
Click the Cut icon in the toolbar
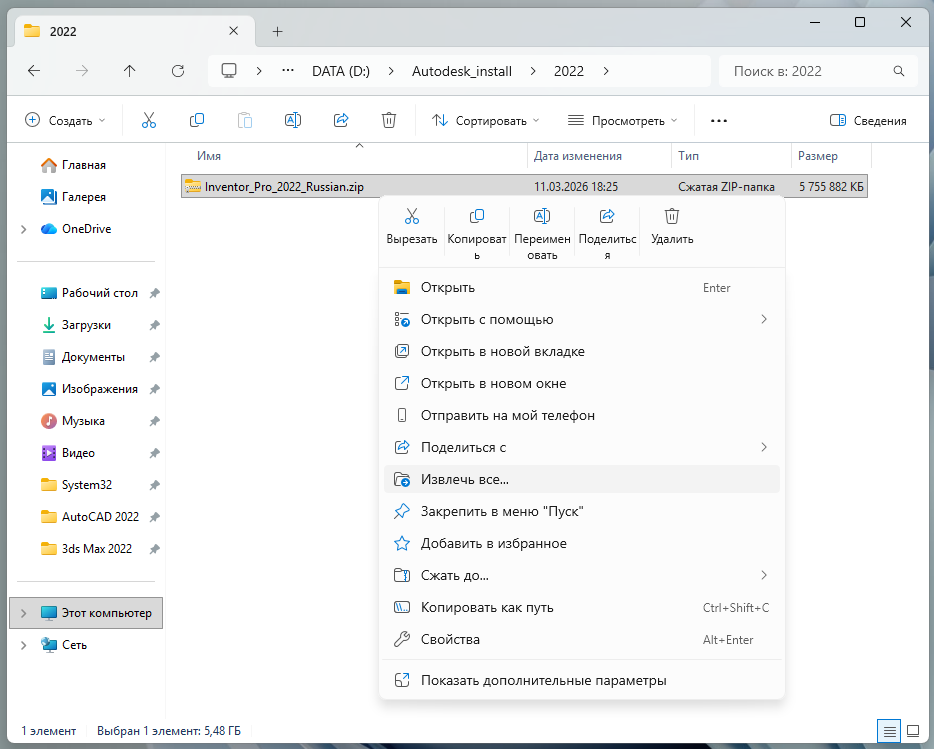pos(149,120)
